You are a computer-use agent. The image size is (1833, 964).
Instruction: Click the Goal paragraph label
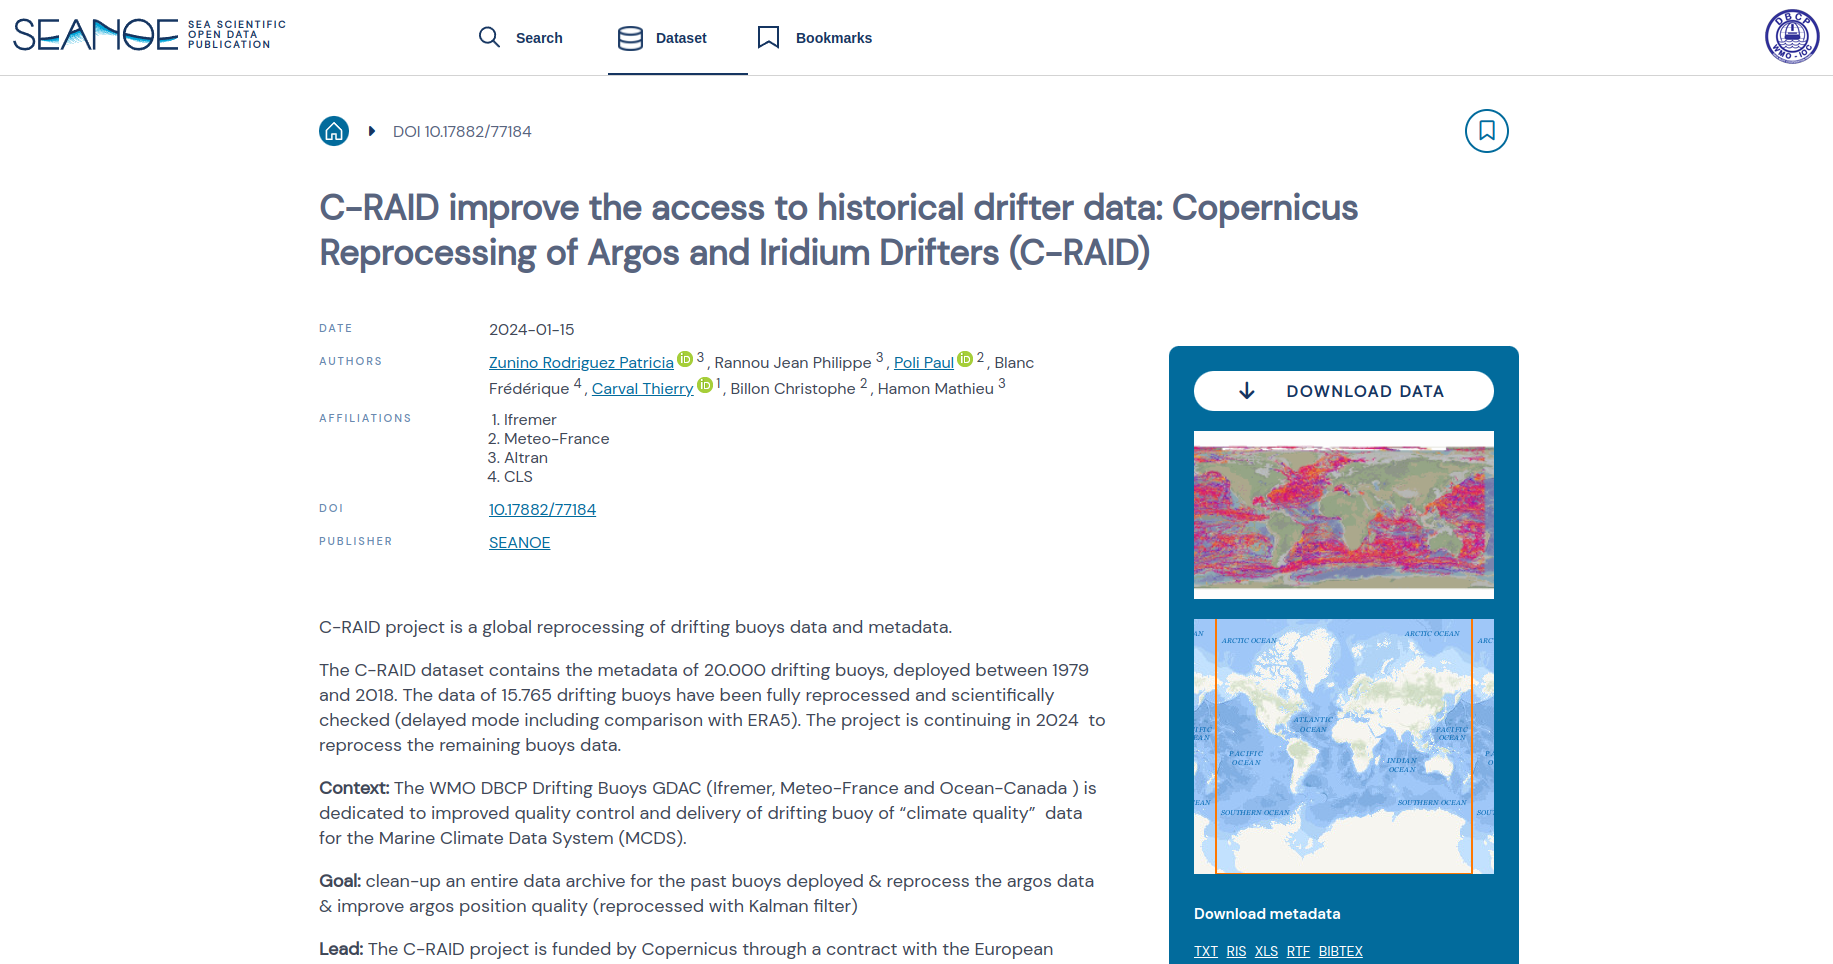click(x=340, y=881)
